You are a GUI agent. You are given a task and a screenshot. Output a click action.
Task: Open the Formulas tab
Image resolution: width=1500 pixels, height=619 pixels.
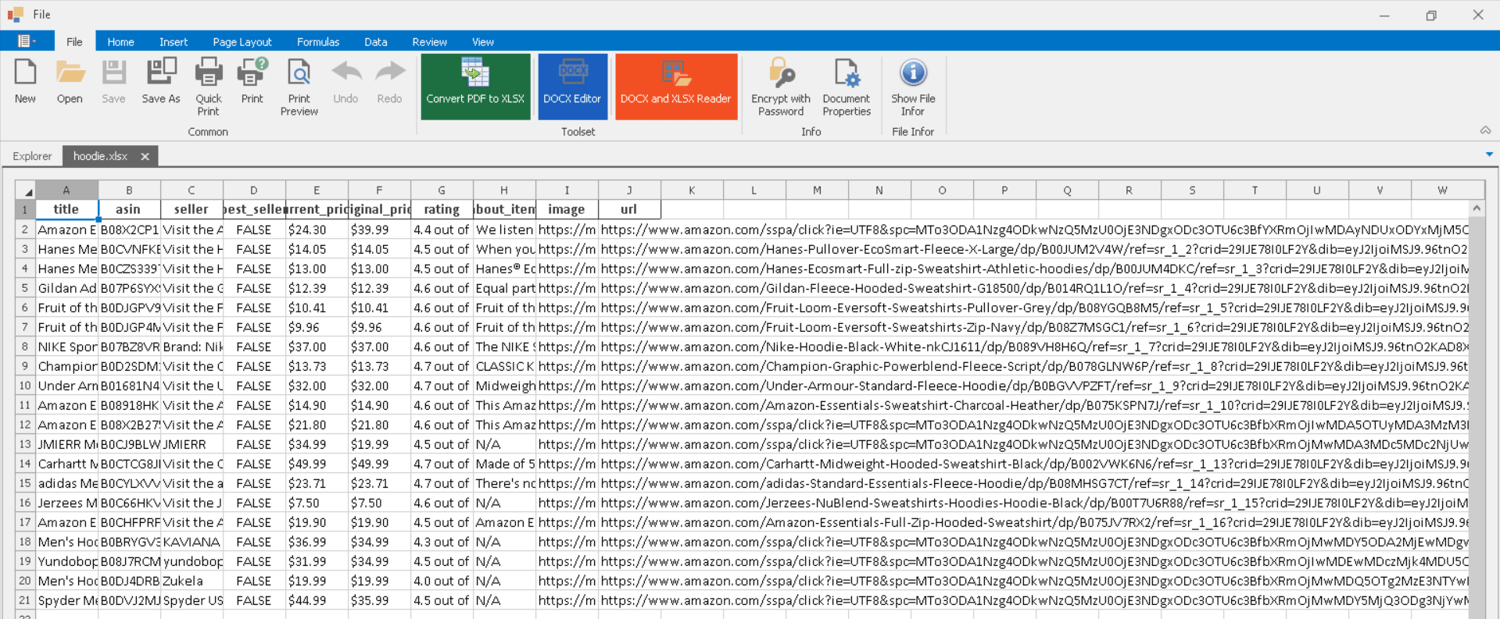point(318,42)
